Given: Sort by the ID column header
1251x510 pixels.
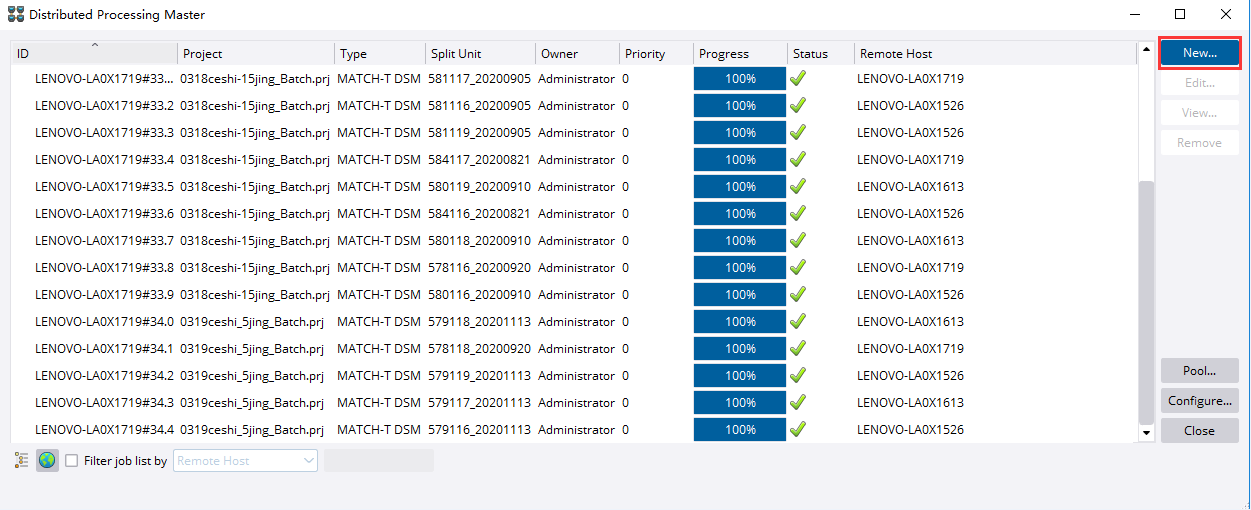Looking at the screenshot, I should pyautogui.click(x=94, y=54).
